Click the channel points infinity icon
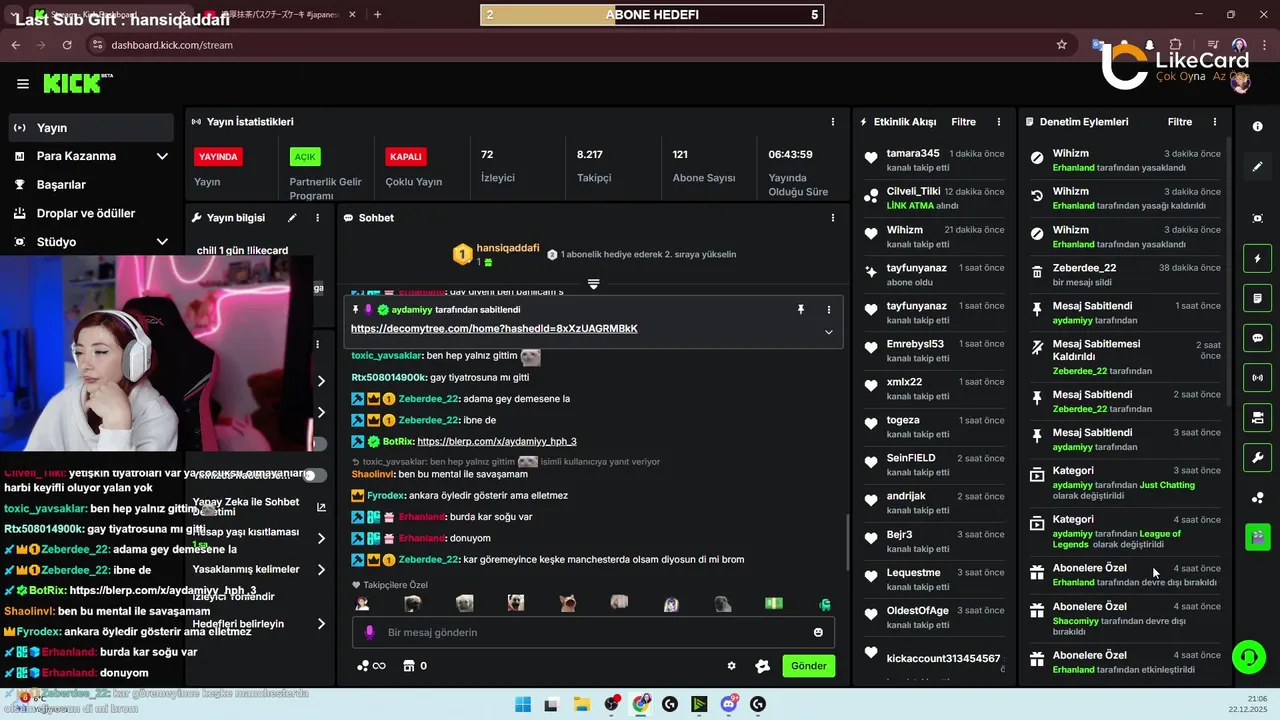The height and width of the screenshot is (720, 1280). tap(371, 666)
